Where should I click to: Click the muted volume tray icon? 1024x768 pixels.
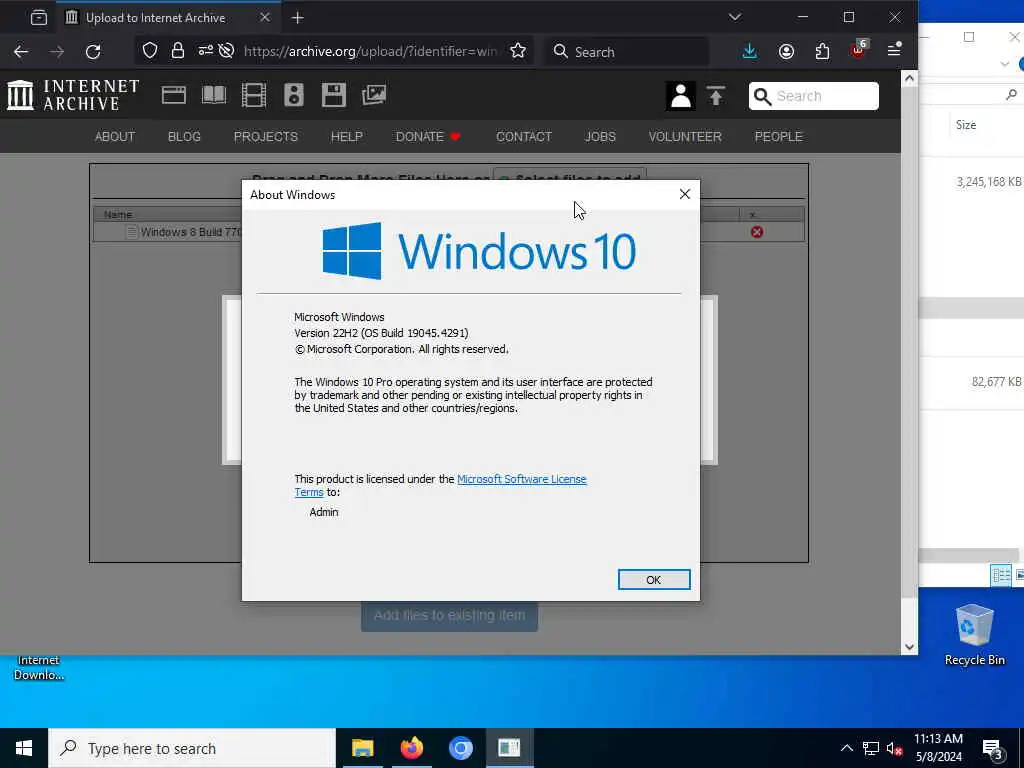[894, 748]
